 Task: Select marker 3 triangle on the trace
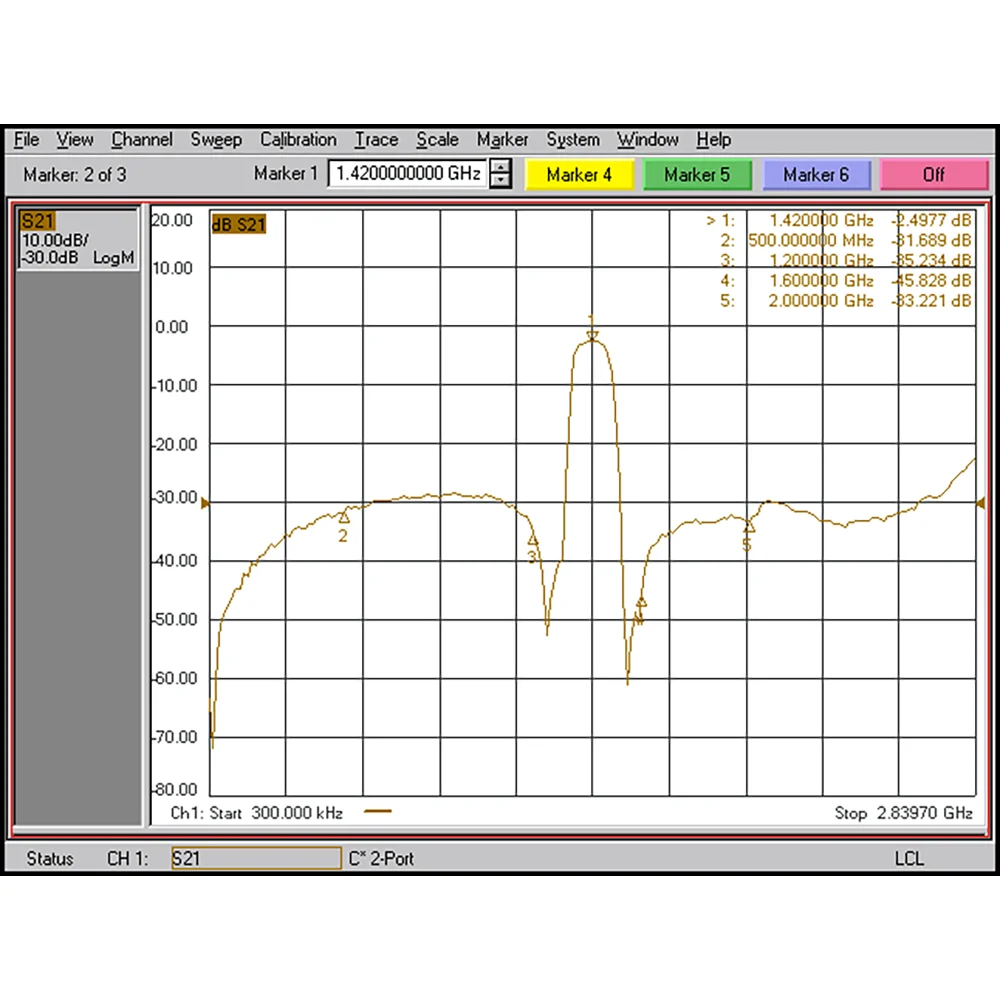pos(533,540)
